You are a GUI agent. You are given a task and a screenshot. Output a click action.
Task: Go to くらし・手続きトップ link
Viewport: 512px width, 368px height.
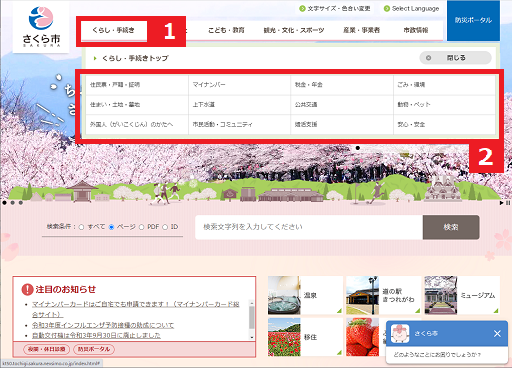pyautogui.click(x=135, y=58)
